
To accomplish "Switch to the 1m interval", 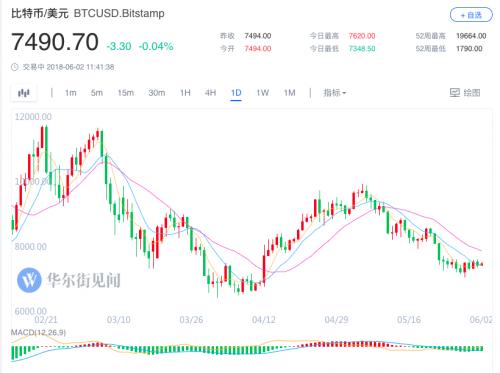I will [70, 93].
